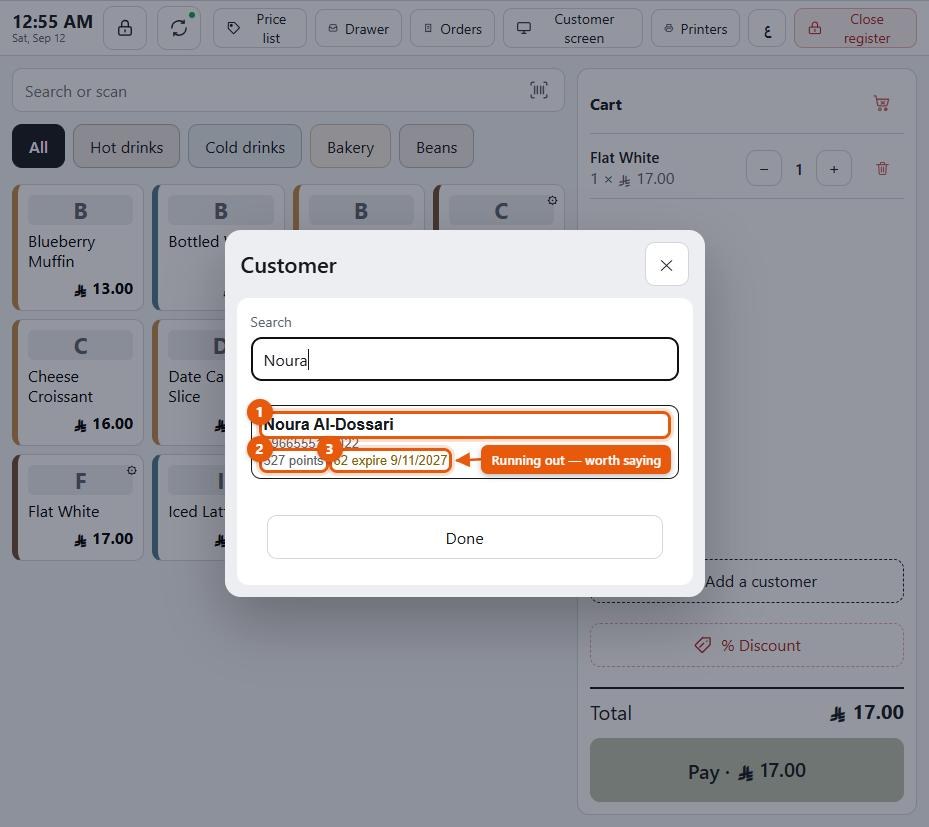Viewport: 929px width, 827px height.
Task: Click the lock screen icon button
Action: 124,28
